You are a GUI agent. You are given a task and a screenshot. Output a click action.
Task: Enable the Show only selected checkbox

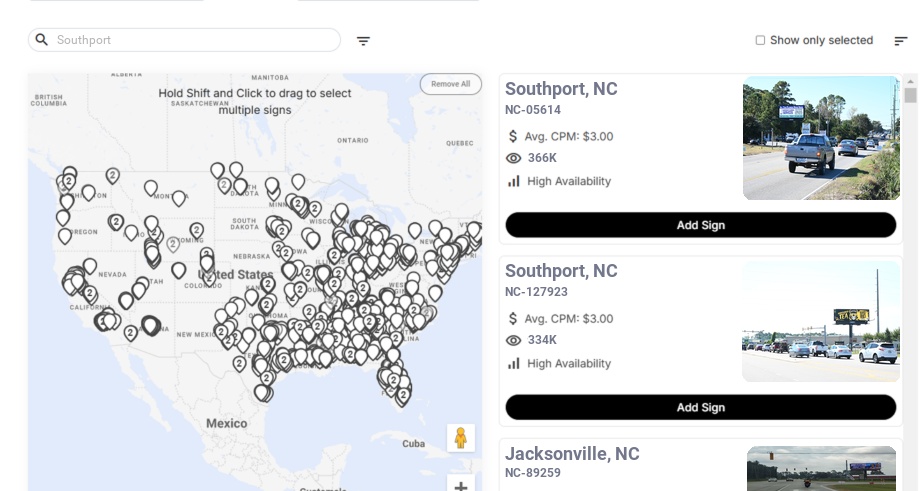tap(760, 41)
